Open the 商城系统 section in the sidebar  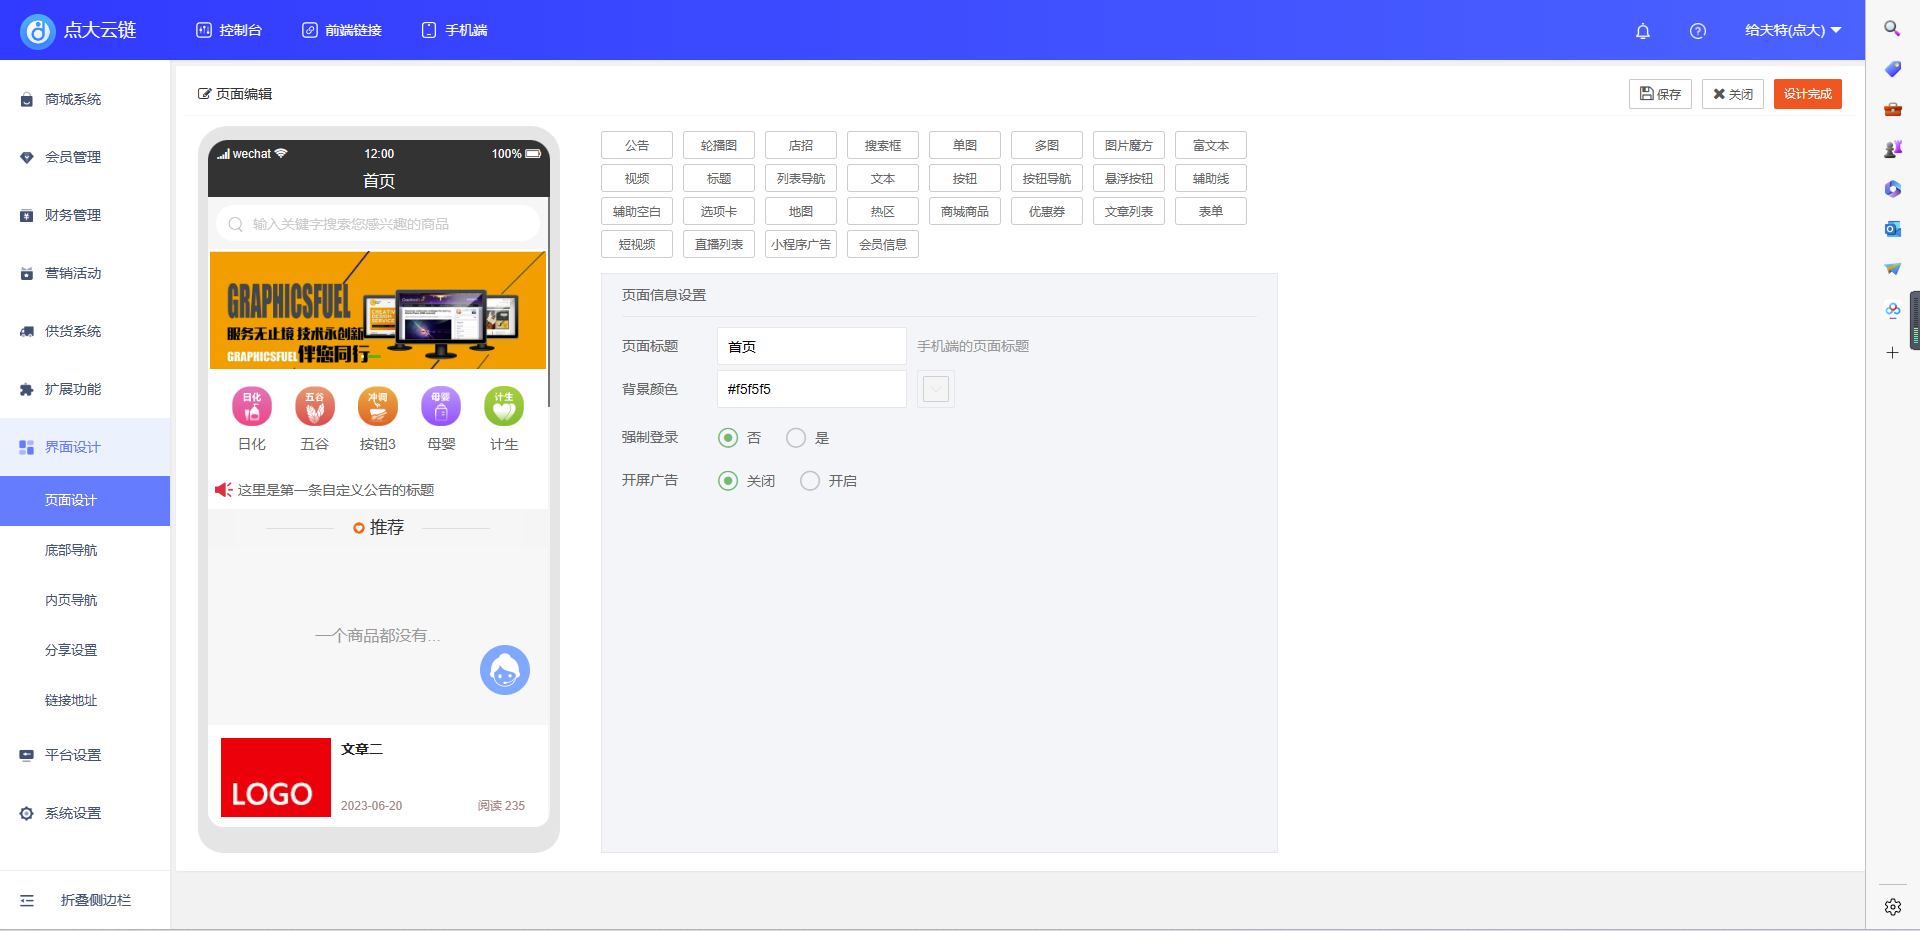coord(71,99)
